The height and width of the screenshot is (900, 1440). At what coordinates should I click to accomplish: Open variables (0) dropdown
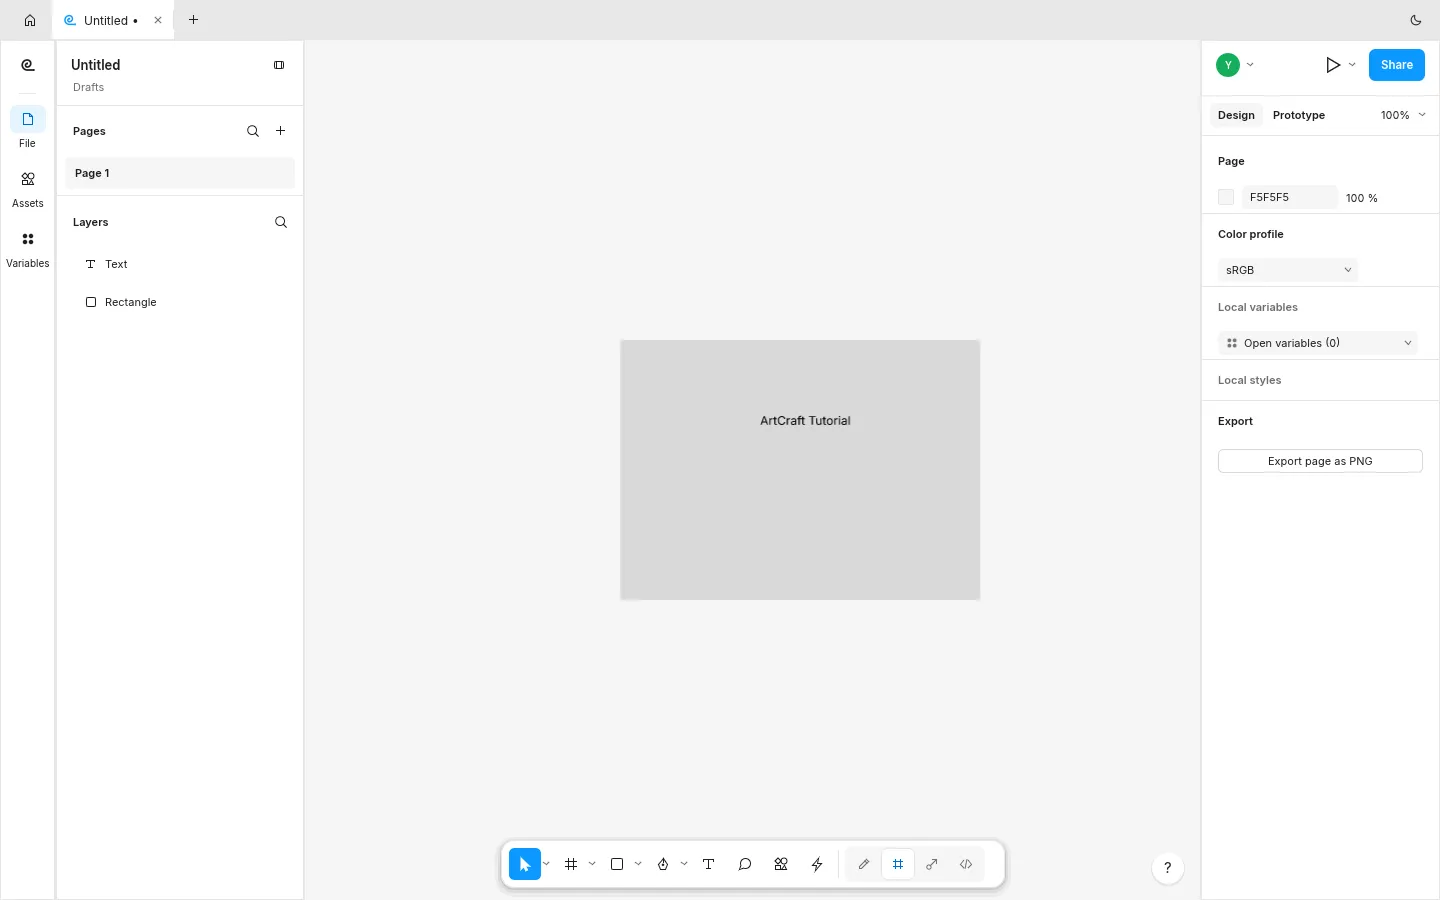coord(1318,343)
